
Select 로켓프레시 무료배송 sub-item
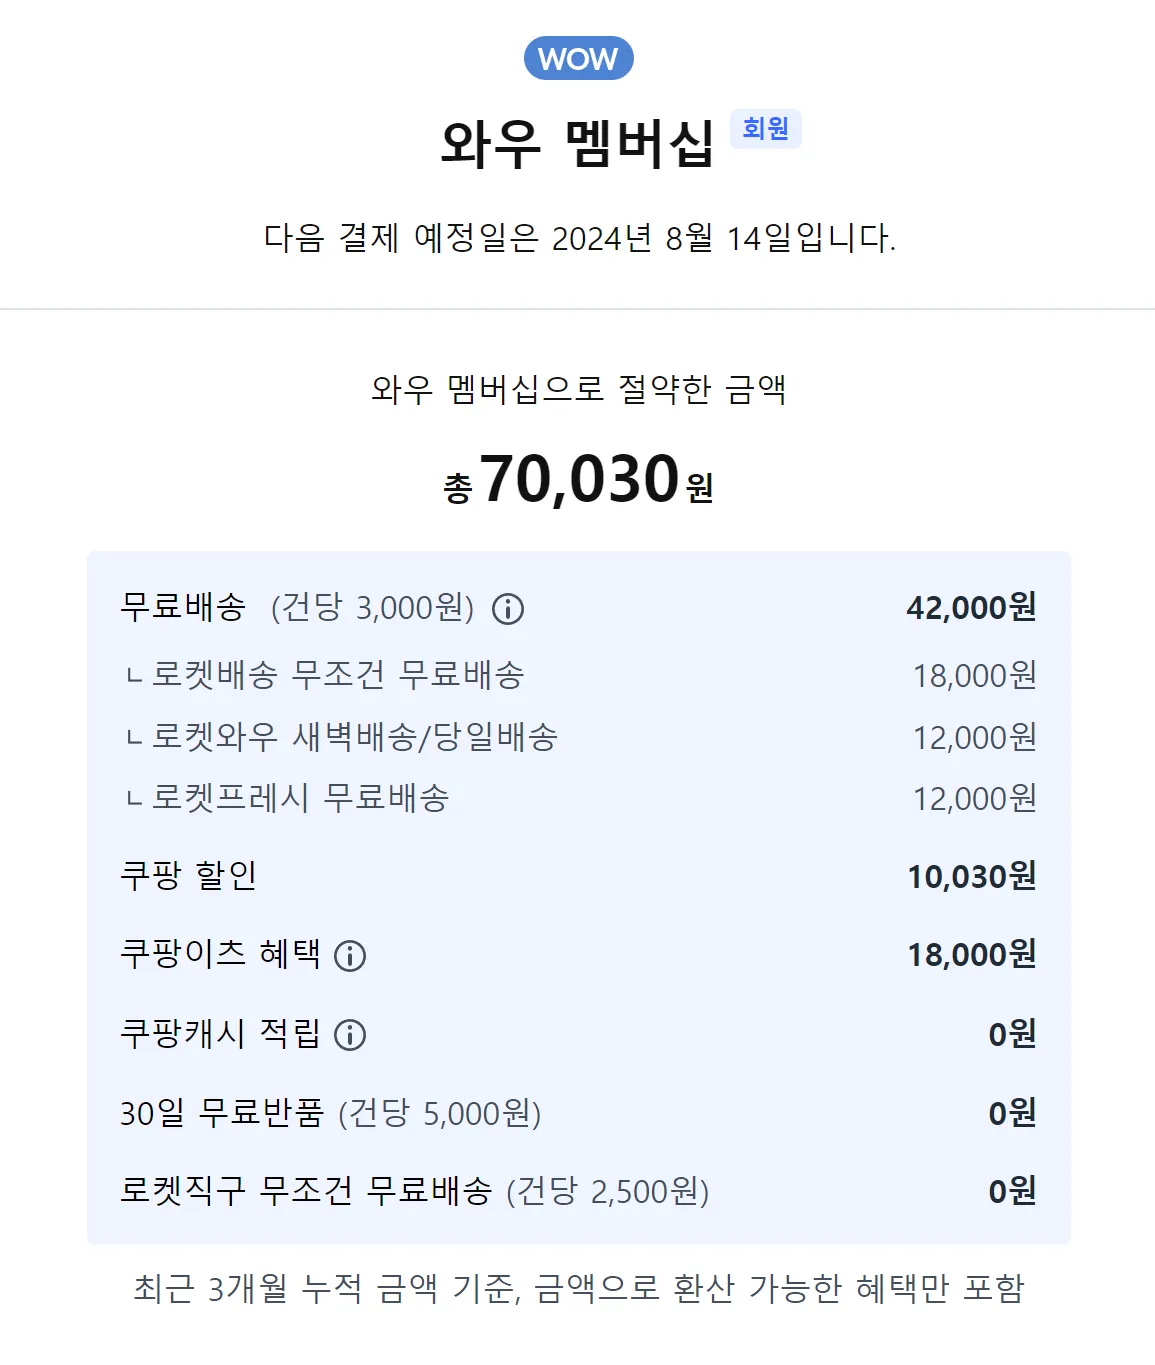tap(300, 798)
